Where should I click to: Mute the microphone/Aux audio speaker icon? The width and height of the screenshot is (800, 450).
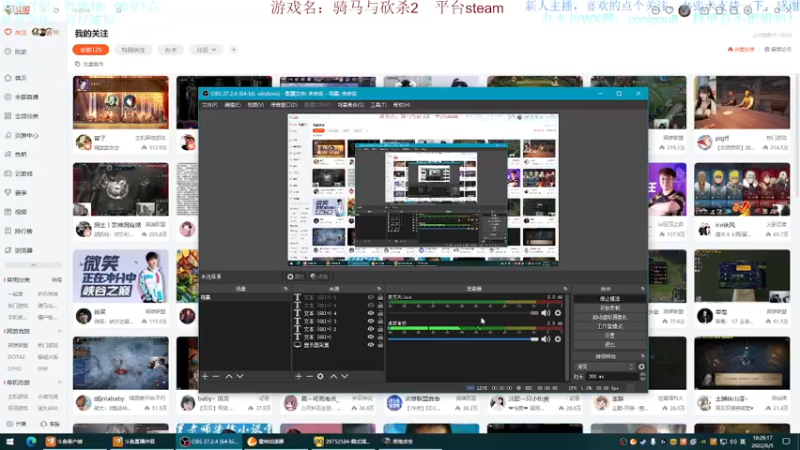pos(545,313)
